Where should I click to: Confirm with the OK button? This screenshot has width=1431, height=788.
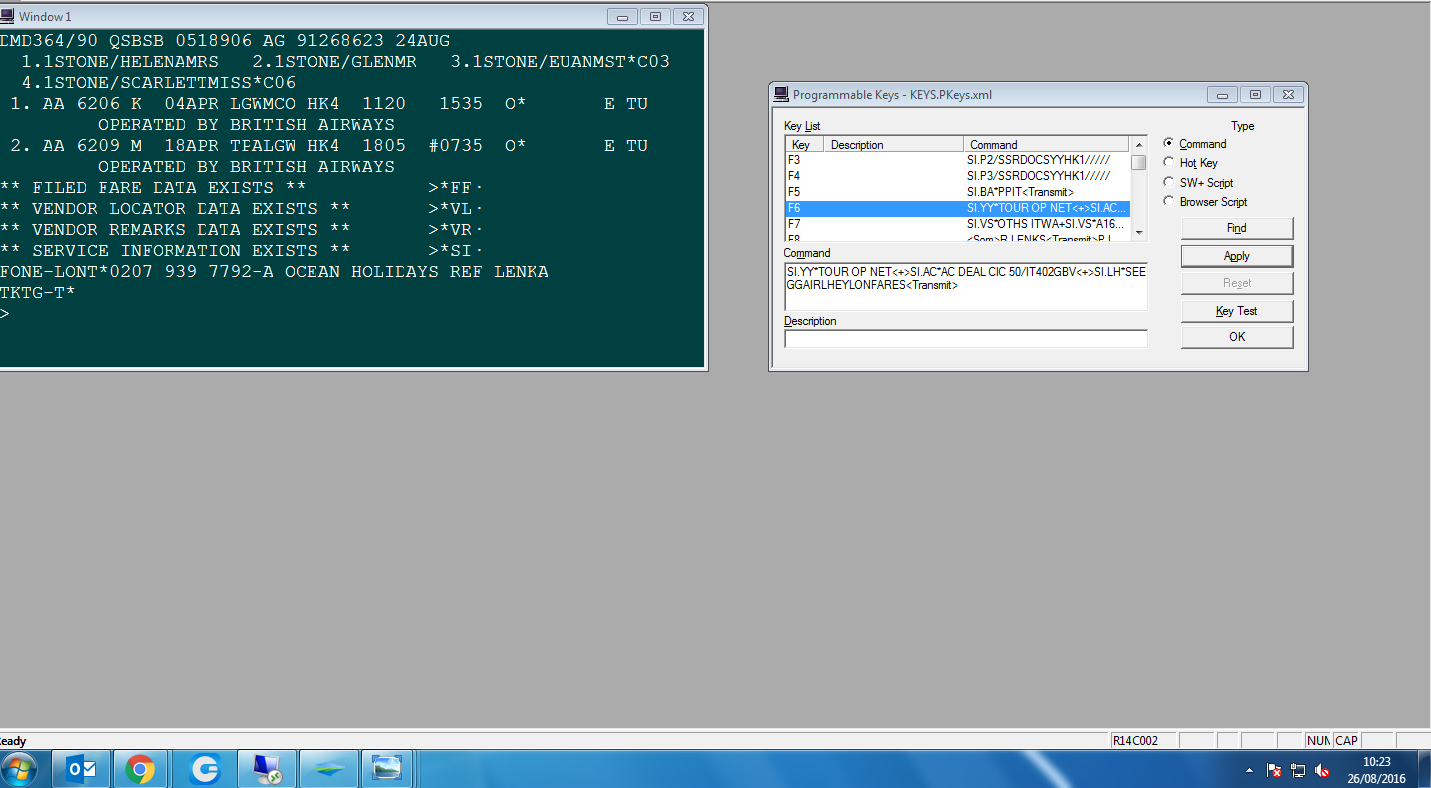tap(1237, 337)
